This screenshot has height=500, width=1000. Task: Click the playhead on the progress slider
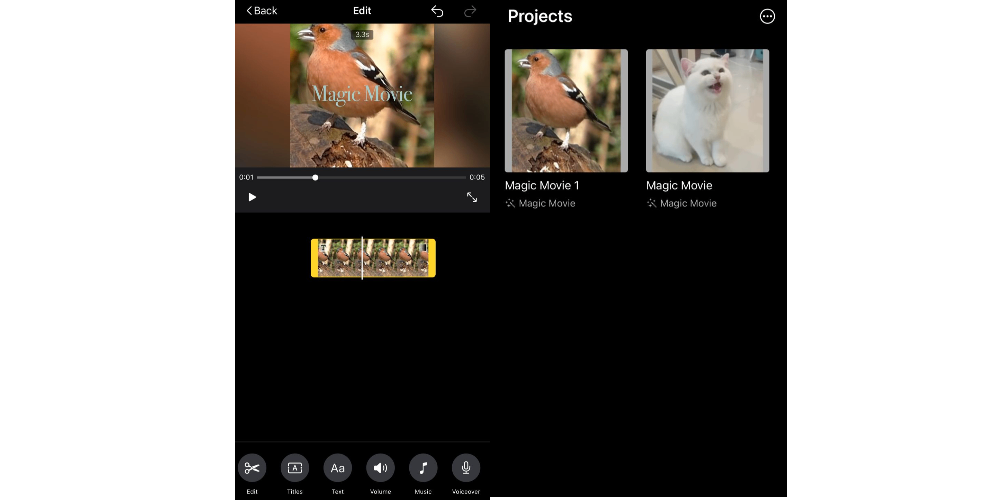315,177
